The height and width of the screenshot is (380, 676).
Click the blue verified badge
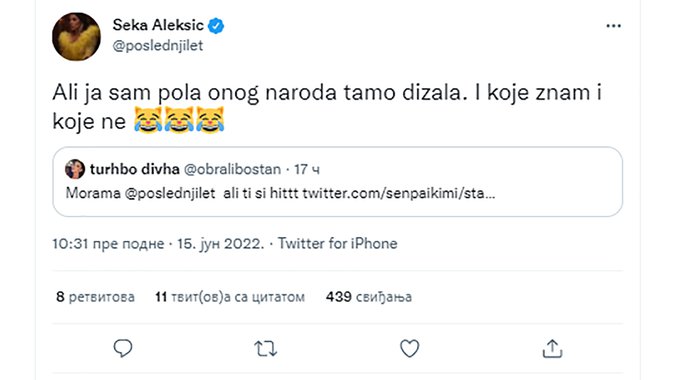coord(216,26)
